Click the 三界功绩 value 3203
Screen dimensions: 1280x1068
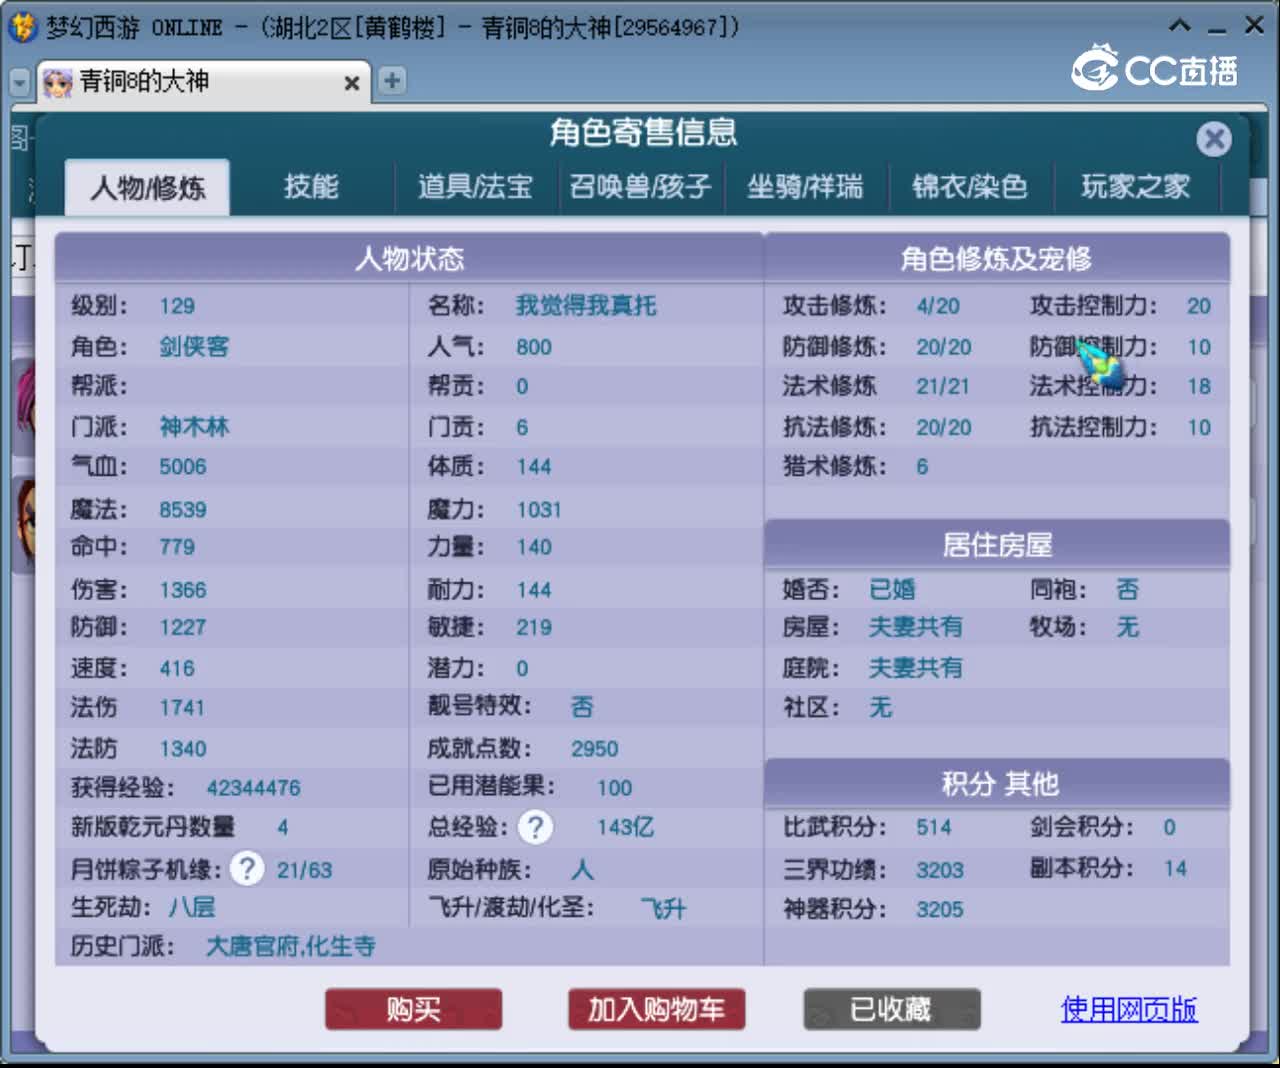coord(940,870)
